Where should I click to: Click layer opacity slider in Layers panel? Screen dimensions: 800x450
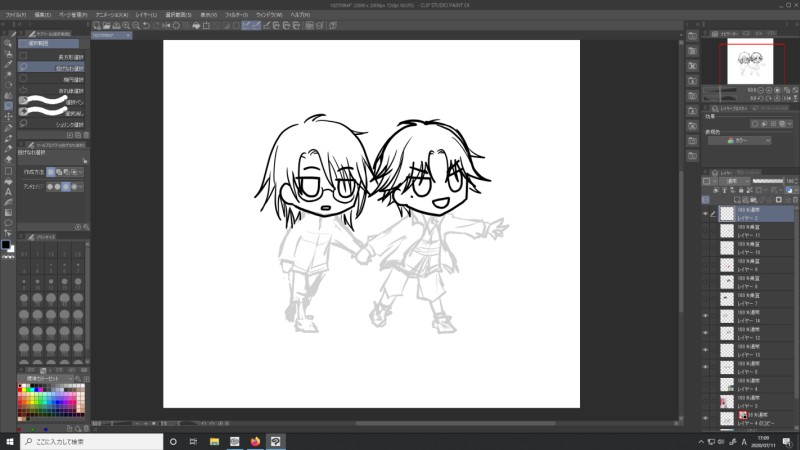point(768,181)
